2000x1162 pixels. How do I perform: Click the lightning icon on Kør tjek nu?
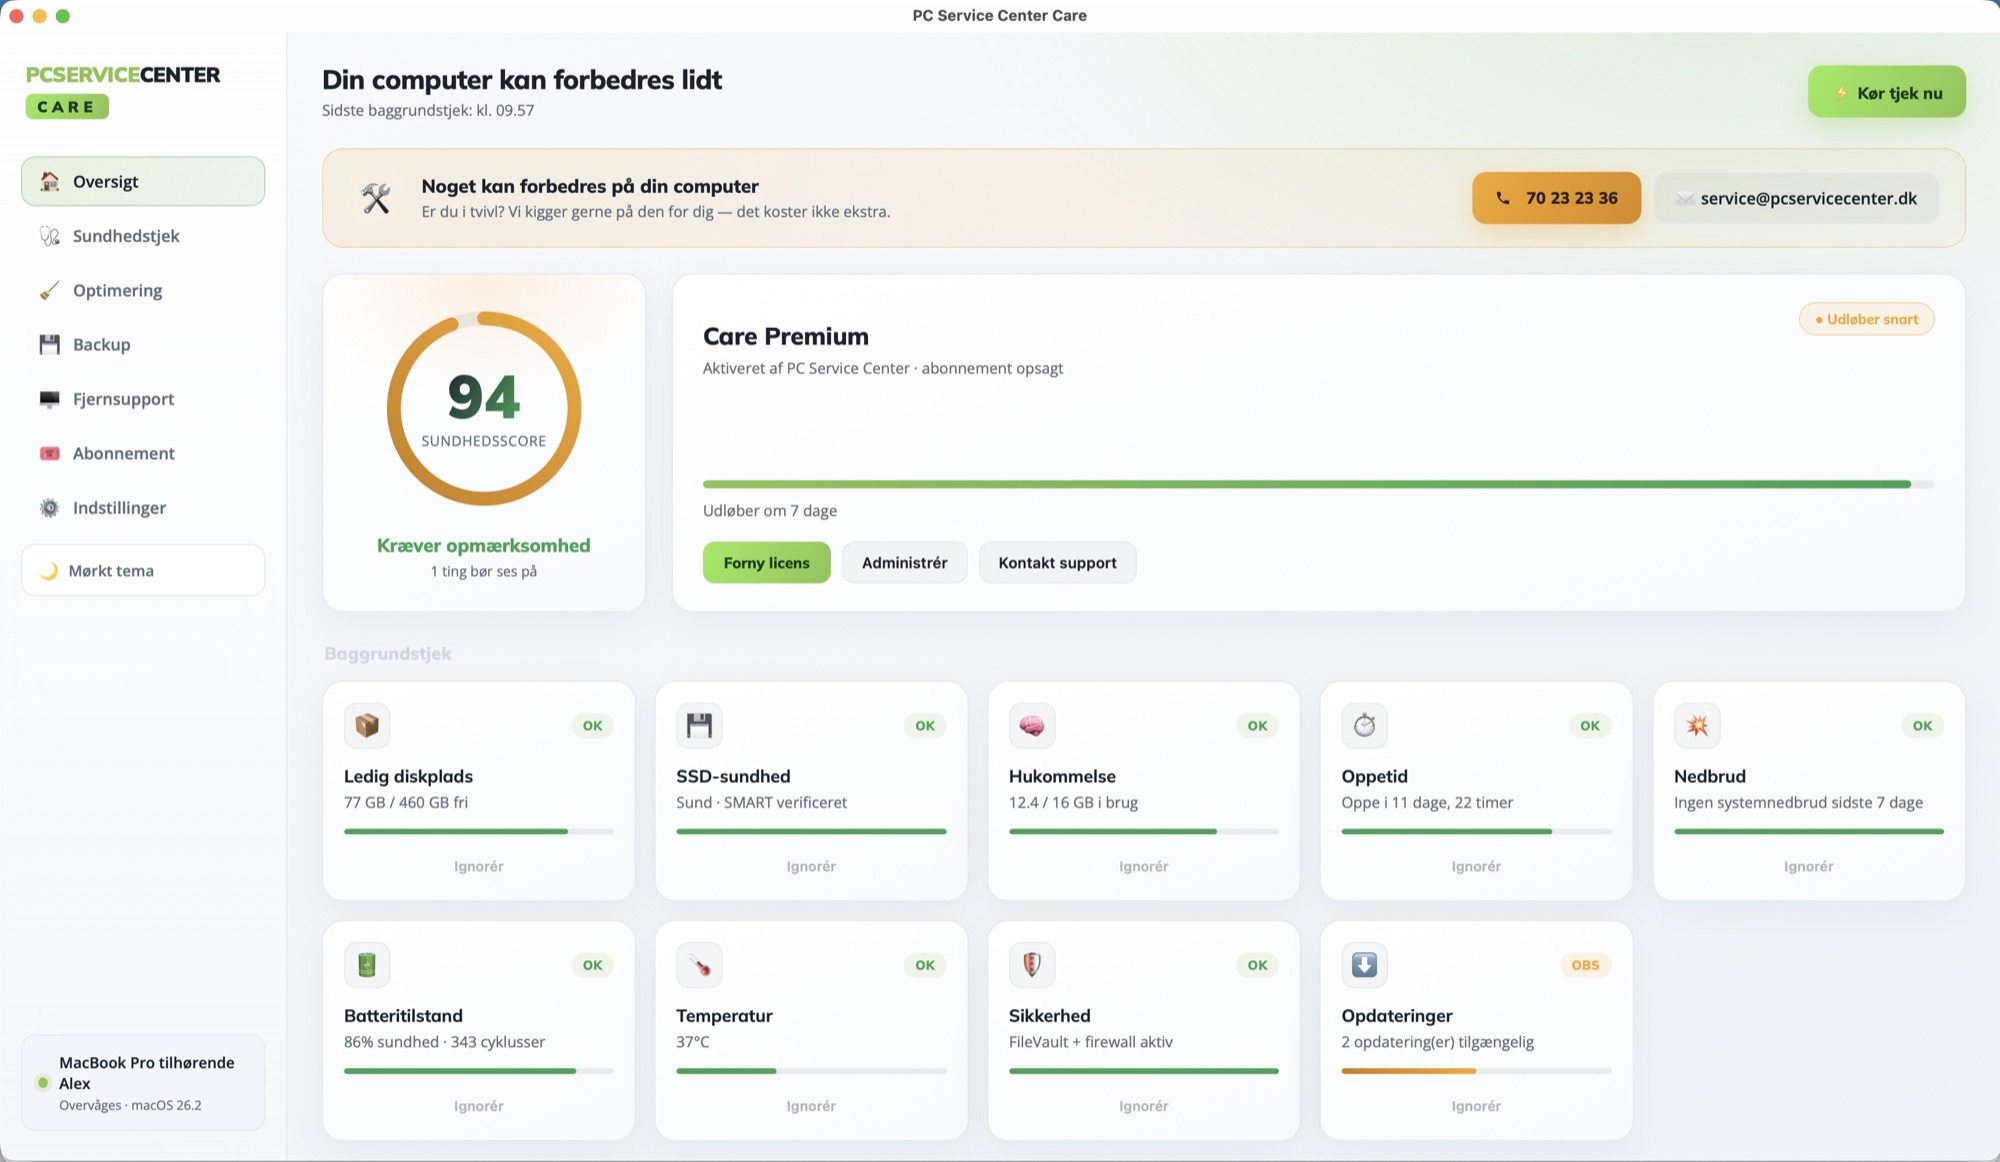pyautogui.click(x=1841, y=93)
